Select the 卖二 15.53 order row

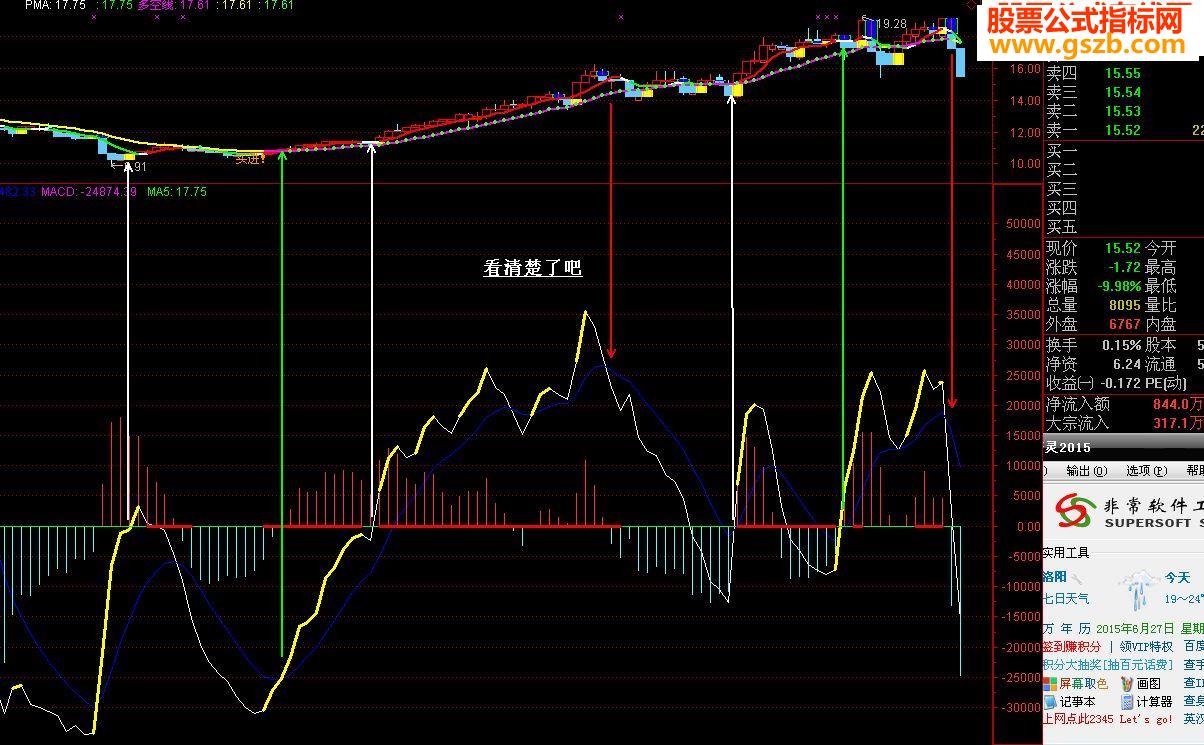[x=1124, y=111]
